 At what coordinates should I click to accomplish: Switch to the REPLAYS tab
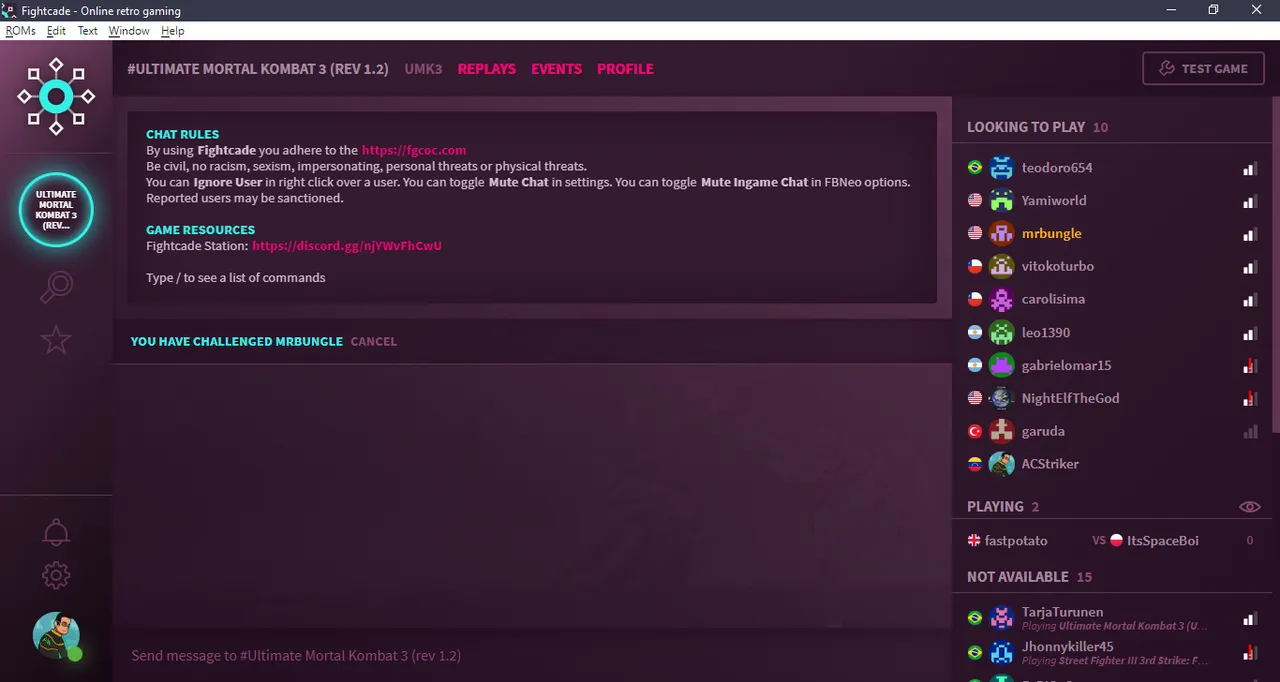pyautogui.click(x=487, y=69)
